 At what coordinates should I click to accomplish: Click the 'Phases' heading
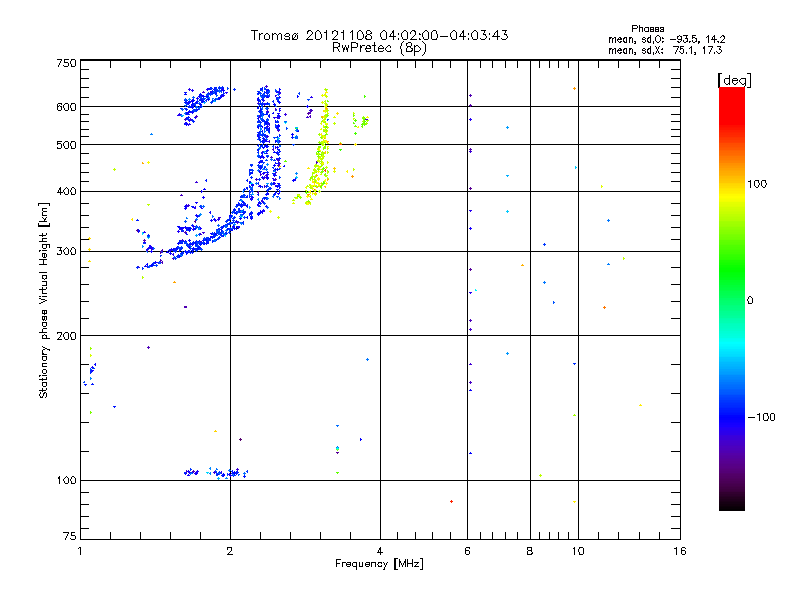pyautogui.click(x=647, y=29)
